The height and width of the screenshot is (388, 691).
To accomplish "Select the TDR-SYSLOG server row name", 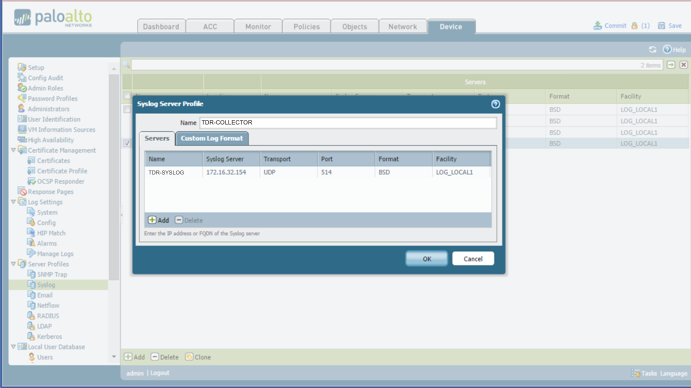I will [166, 172].
